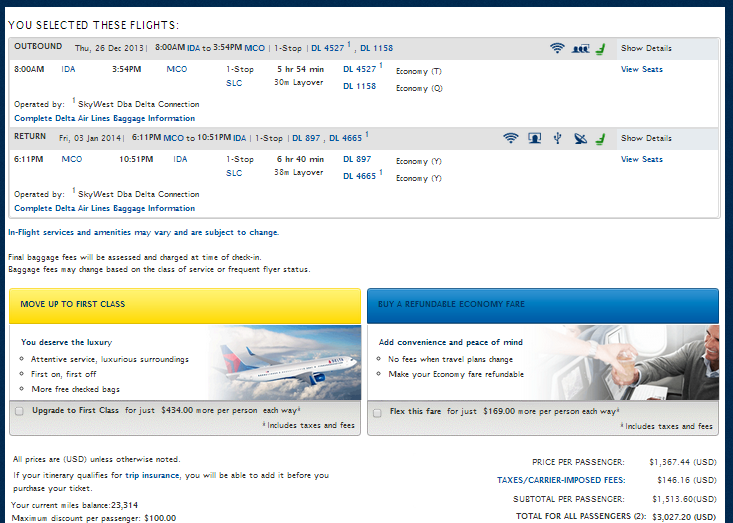Click the RETURN section label
The height and width of the screenshot is (523, 733).
point(30,136)
